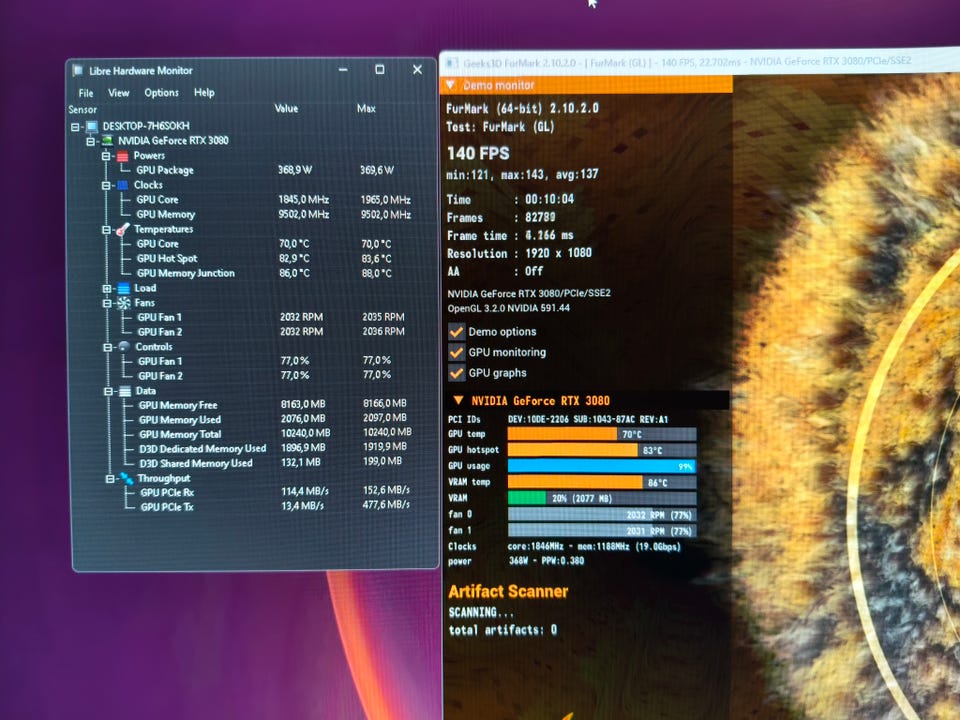960x720 pixels.
Task: Uncheck the GPU graphs checkbox
Action: (456, 373)
